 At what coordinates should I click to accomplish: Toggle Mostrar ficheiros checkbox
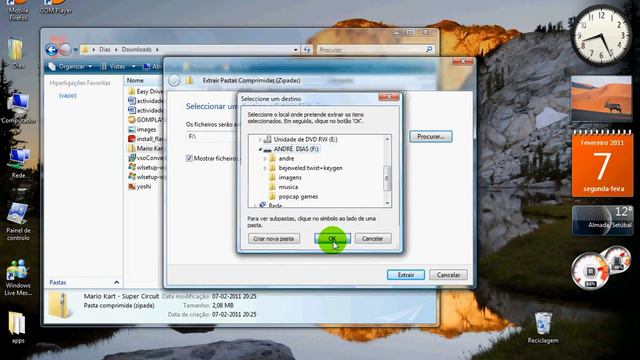189,158
